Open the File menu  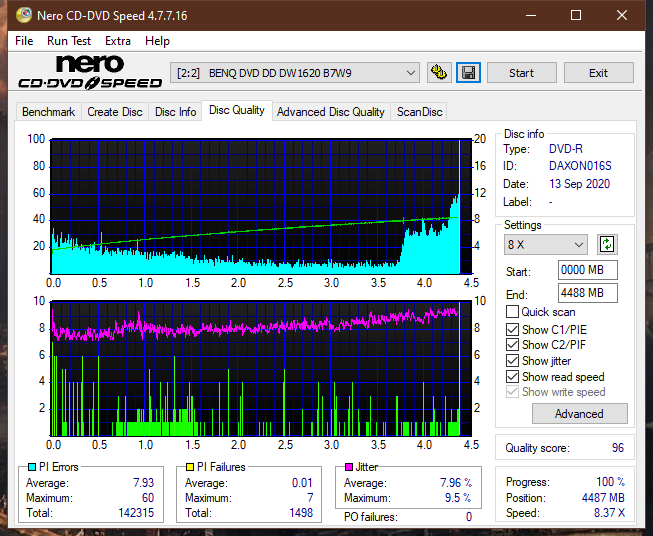point(24,41)
